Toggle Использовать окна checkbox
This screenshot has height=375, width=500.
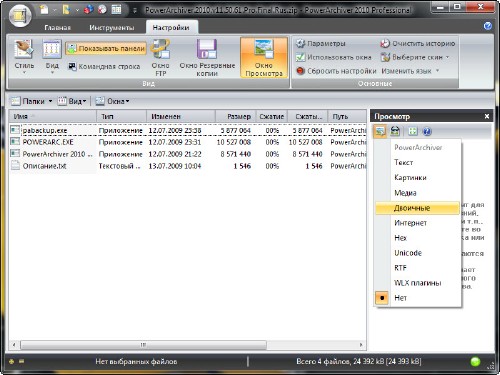coord(301,57)
